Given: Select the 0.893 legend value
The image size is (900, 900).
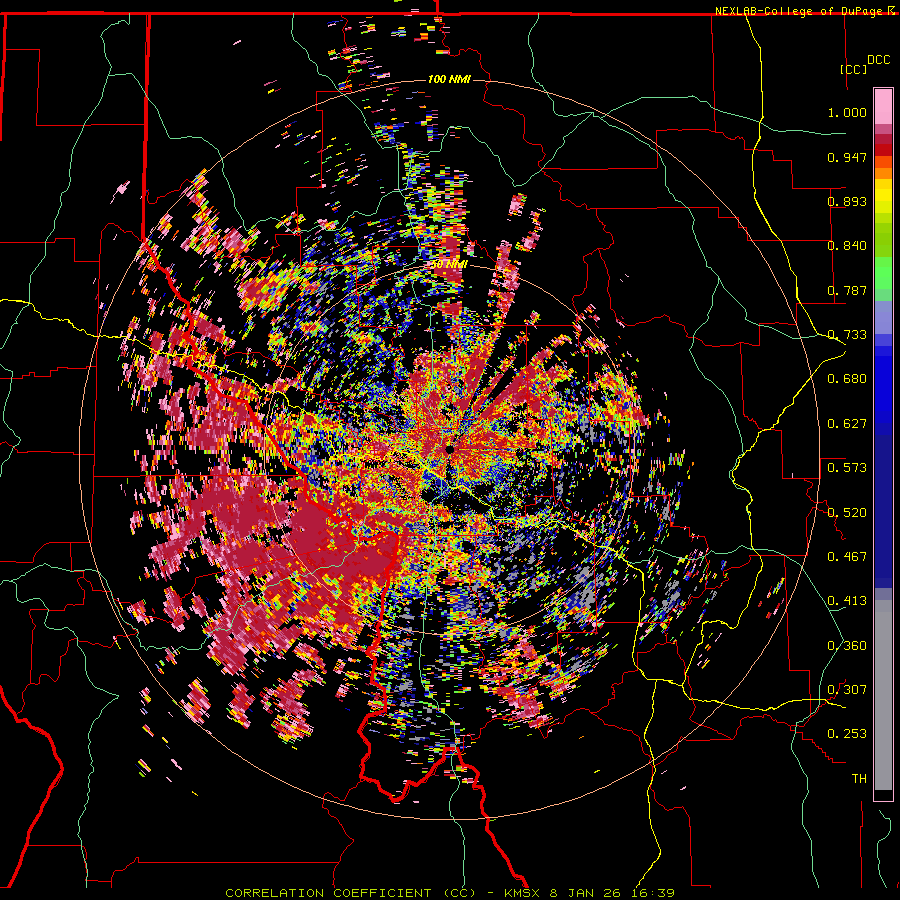Looking at the screenshot, I should point(847,201).
